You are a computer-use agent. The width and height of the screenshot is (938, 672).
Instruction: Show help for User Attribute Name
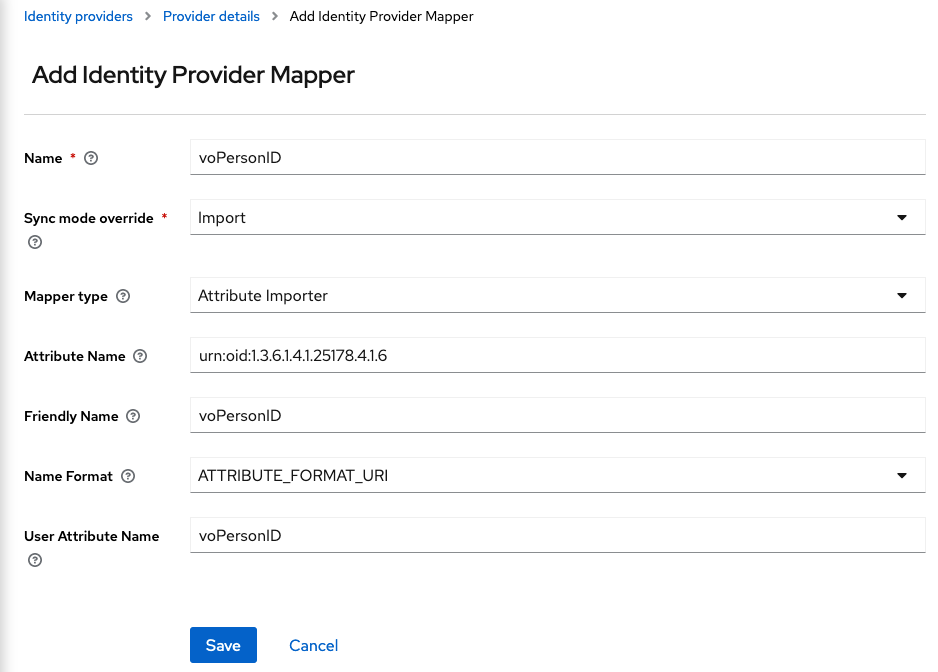[34, 560]
